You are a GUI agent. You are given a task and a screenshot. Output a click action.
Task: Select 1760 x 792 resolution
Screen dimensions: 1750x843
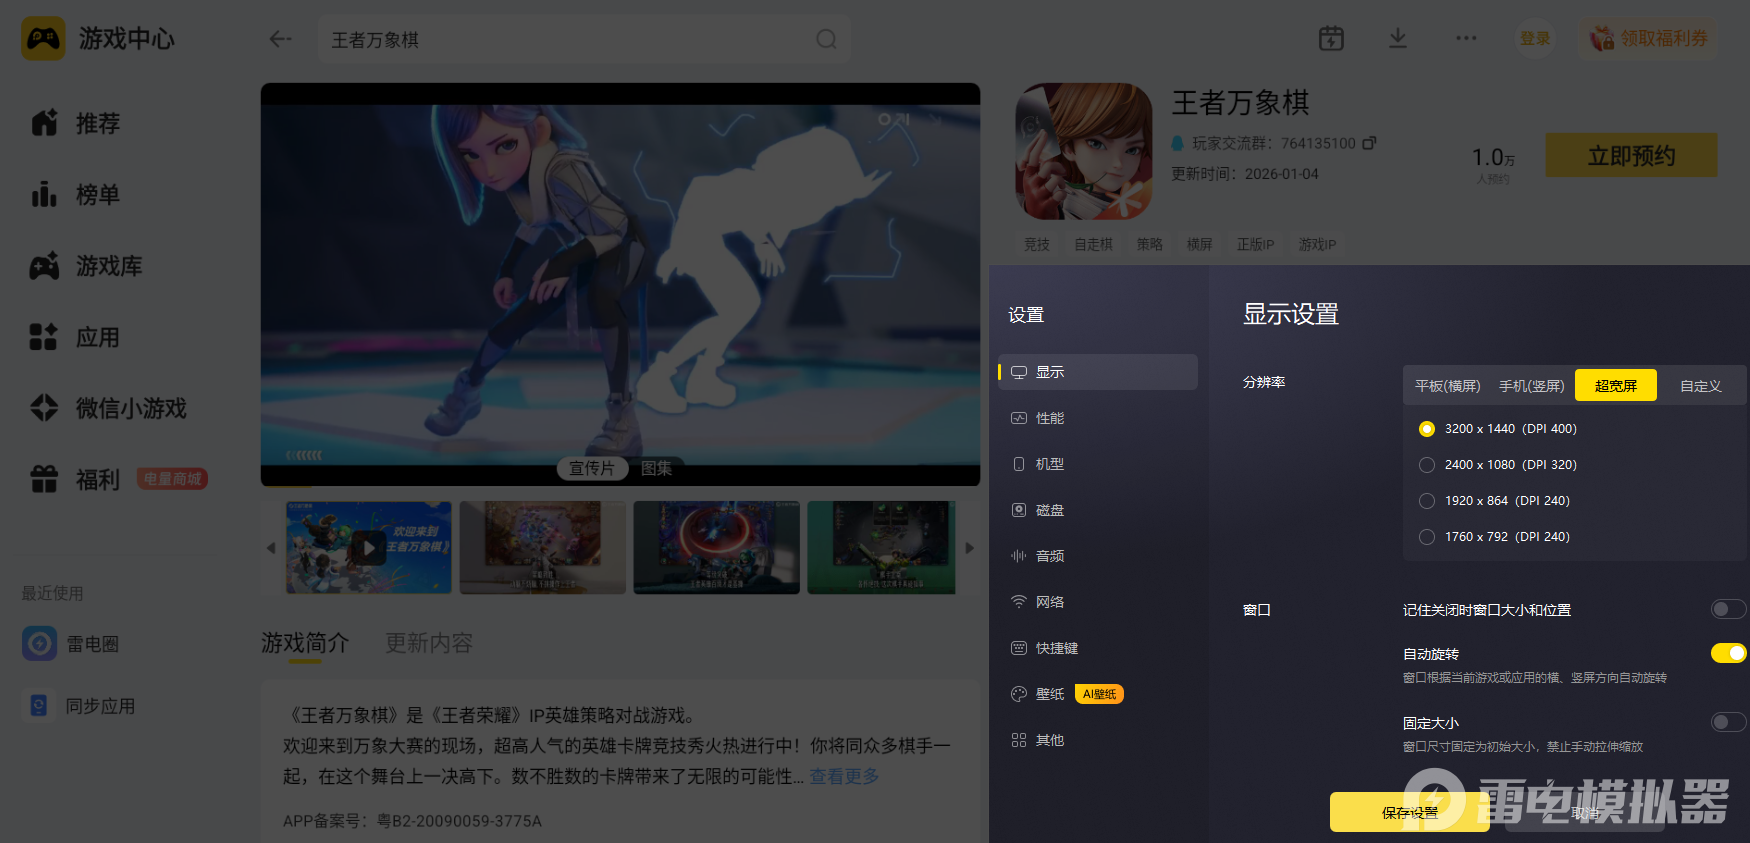1427,537
